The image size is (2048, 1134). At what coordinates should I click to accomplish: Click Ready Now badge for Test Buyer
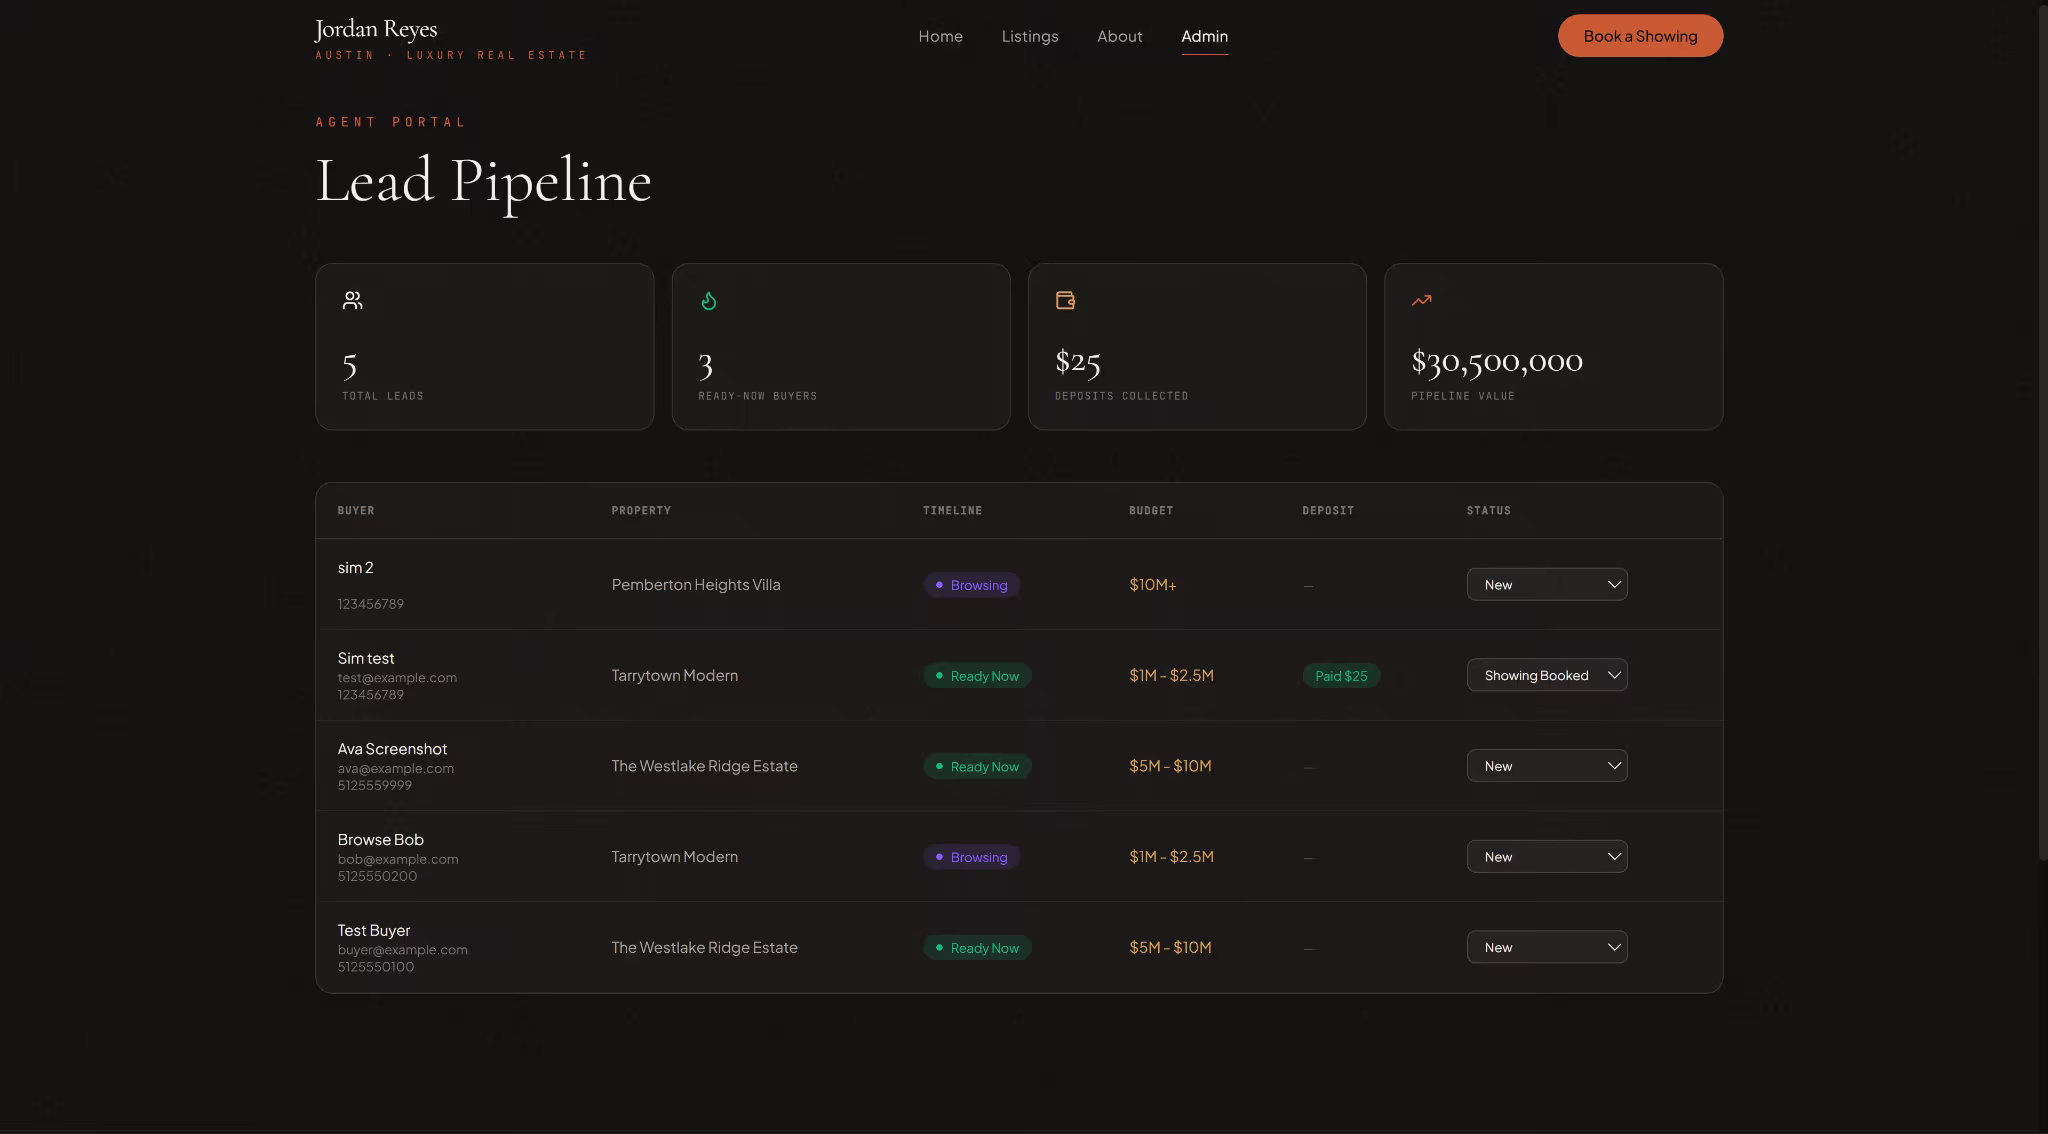click(977, 948)
